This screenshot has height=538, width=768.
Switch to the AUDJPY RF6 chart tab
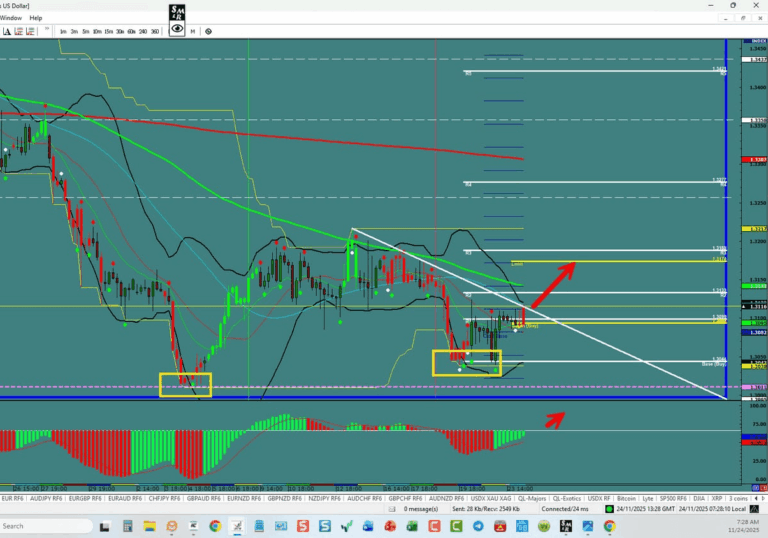(46, 498)
